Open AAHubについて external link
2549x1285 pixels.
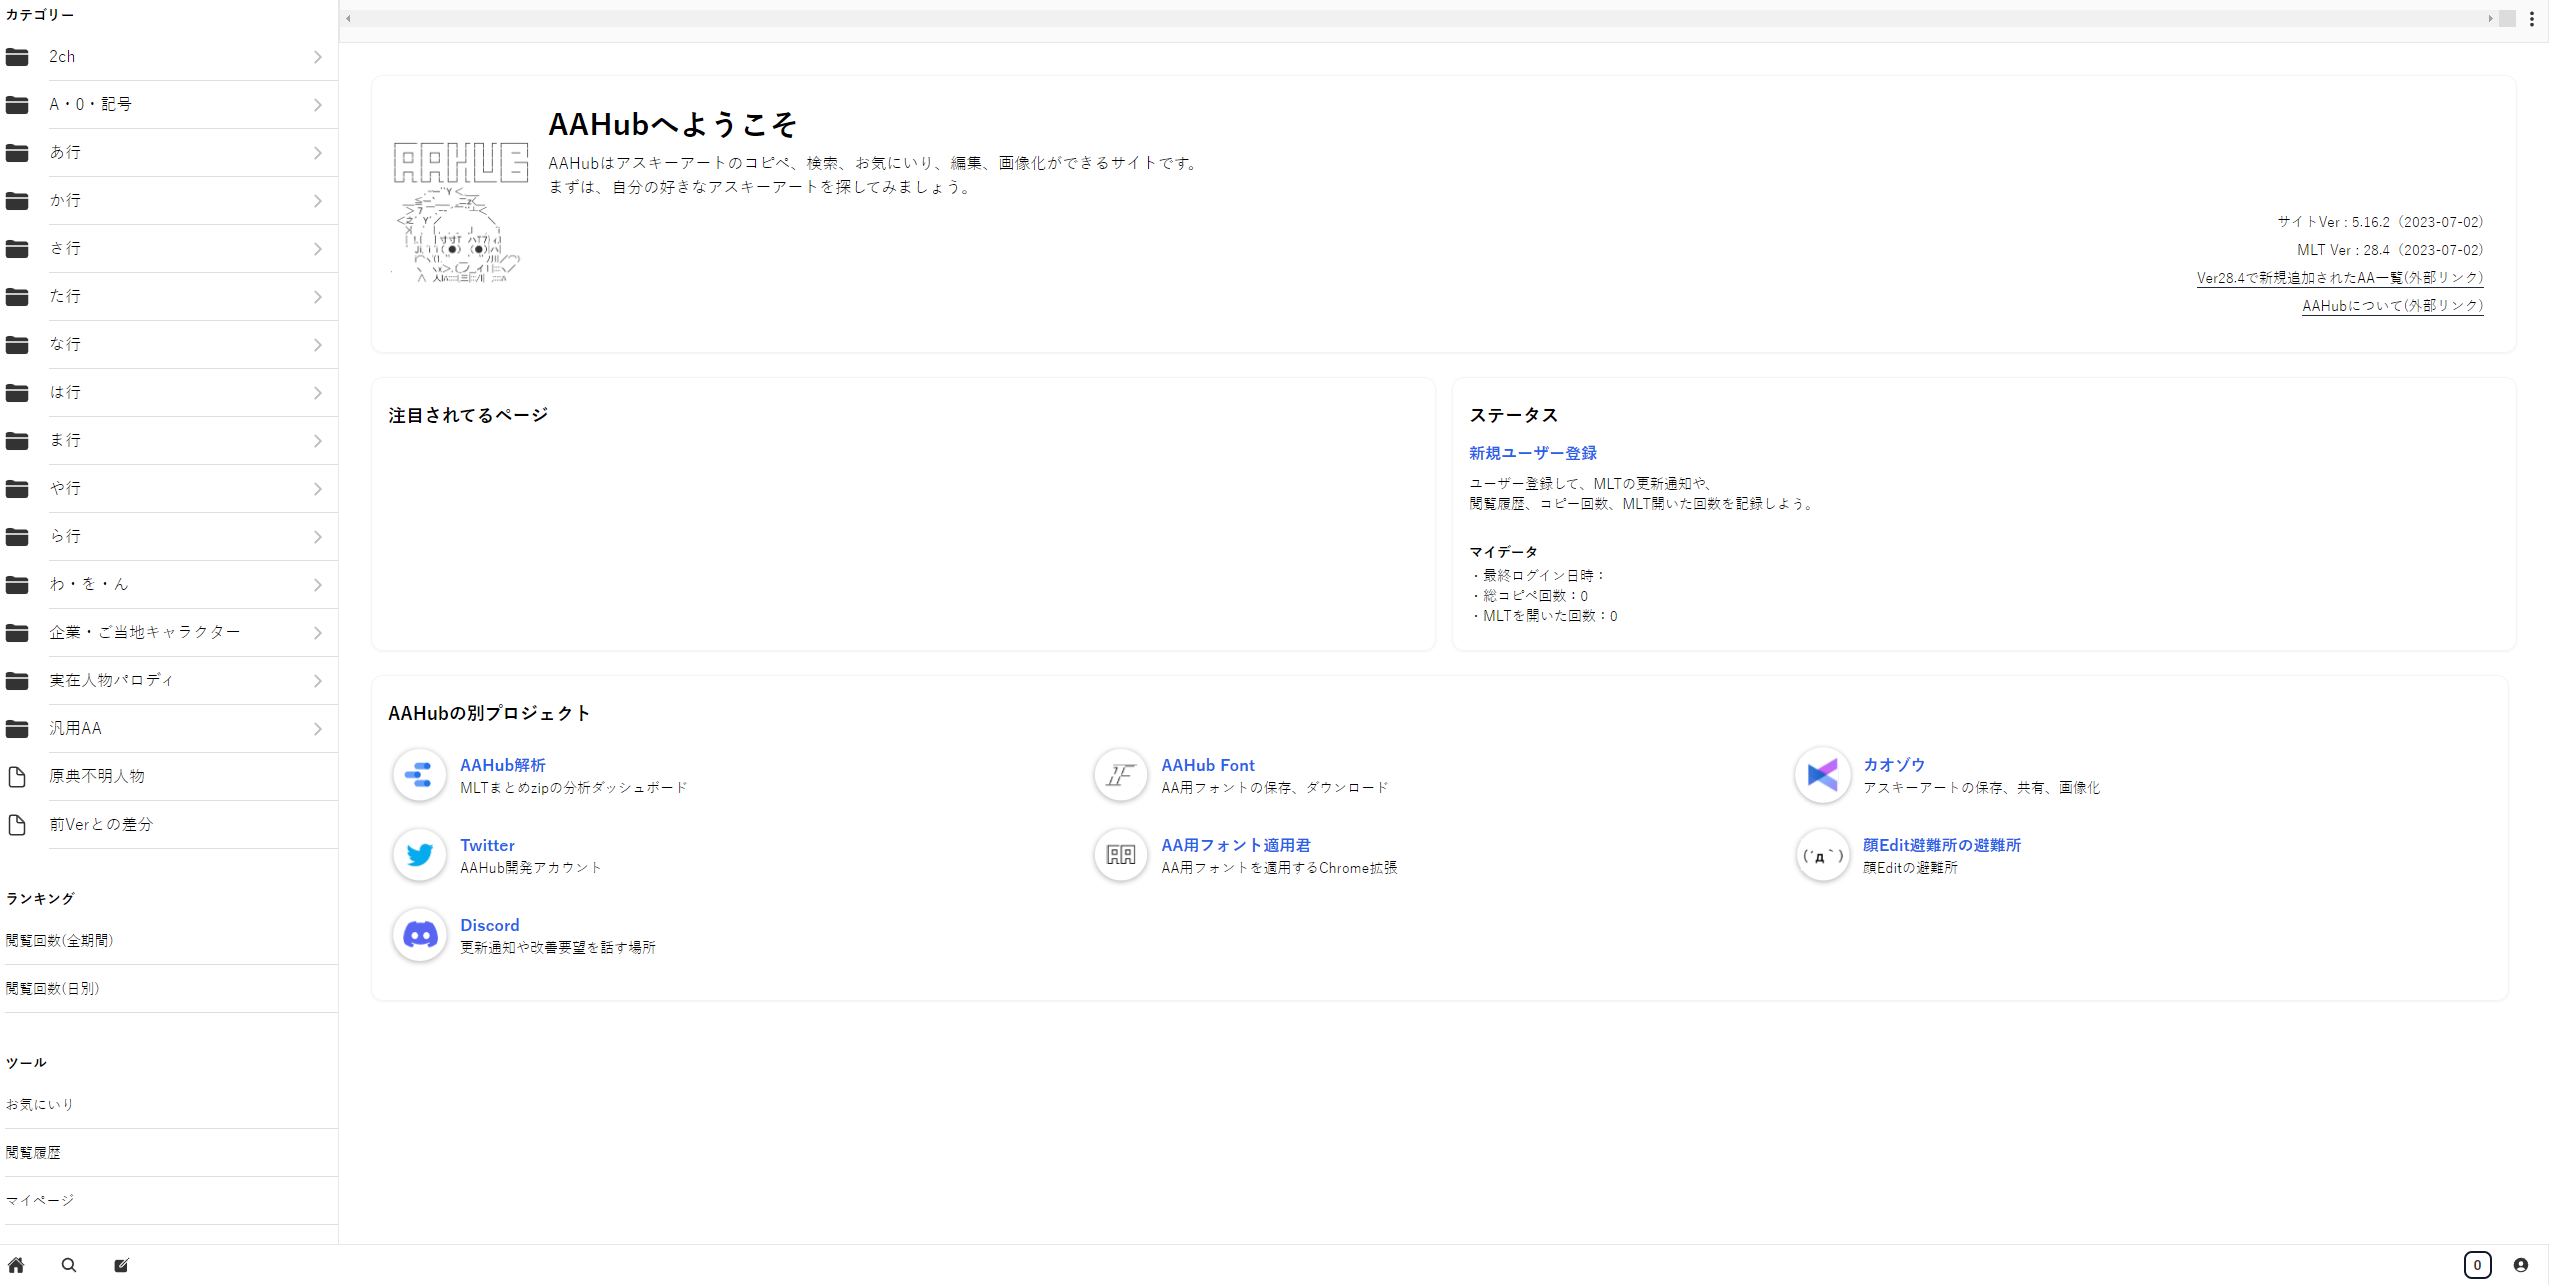click(x=2392, y=306)
